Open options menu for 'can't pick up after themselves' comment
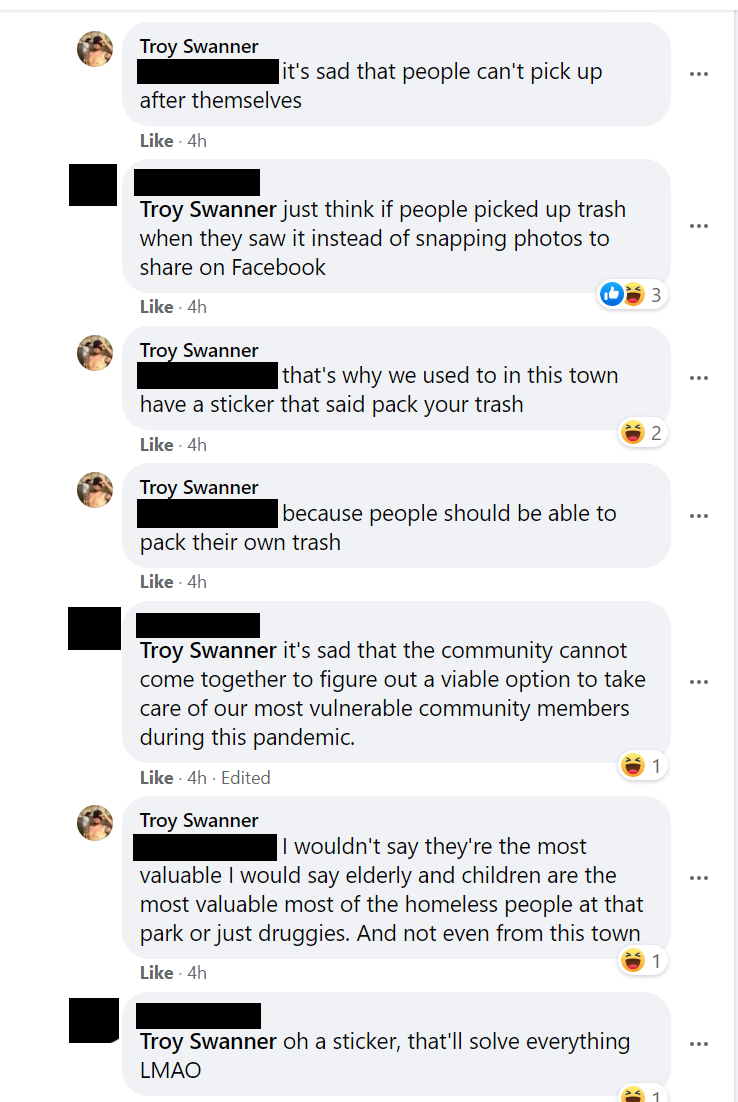 (x=699, y=74)
